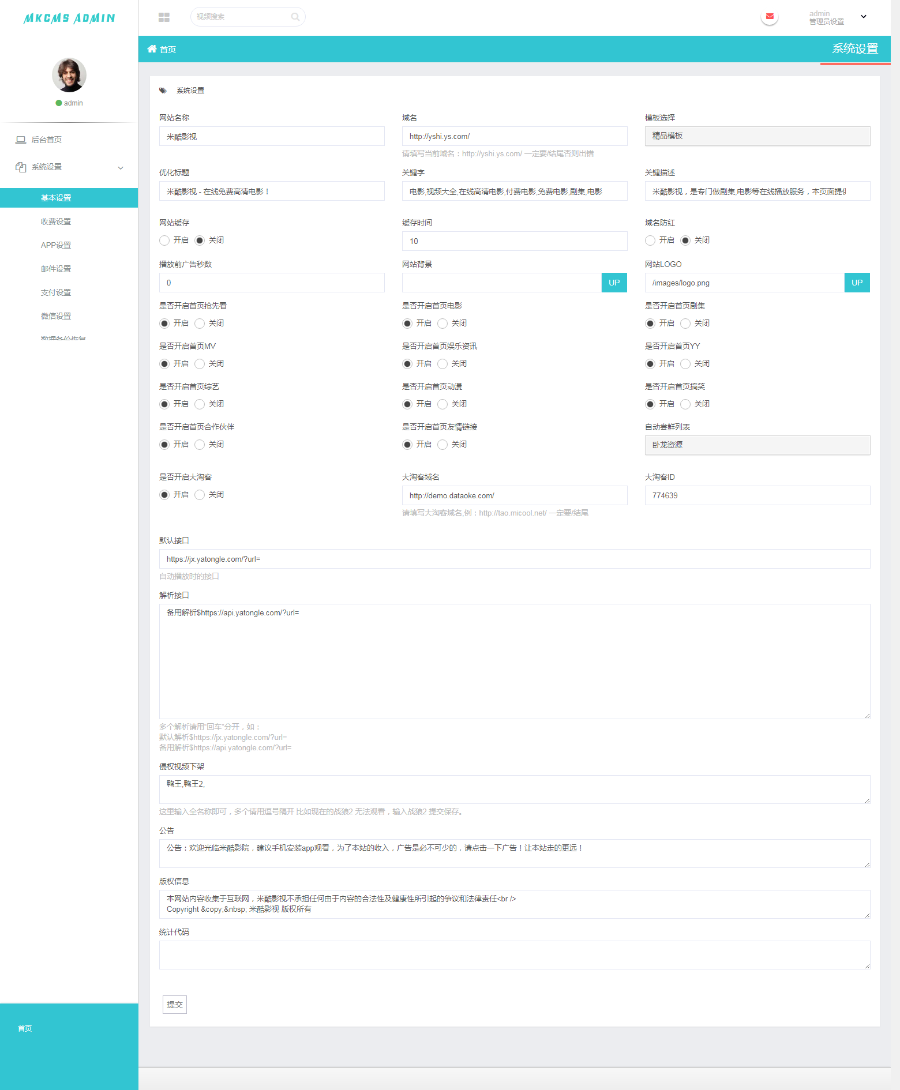The width and height of the screenshot is (900, 1090).
Task: Select 关闭 under 是否开启首页剧集
Action: click(686, 323)
